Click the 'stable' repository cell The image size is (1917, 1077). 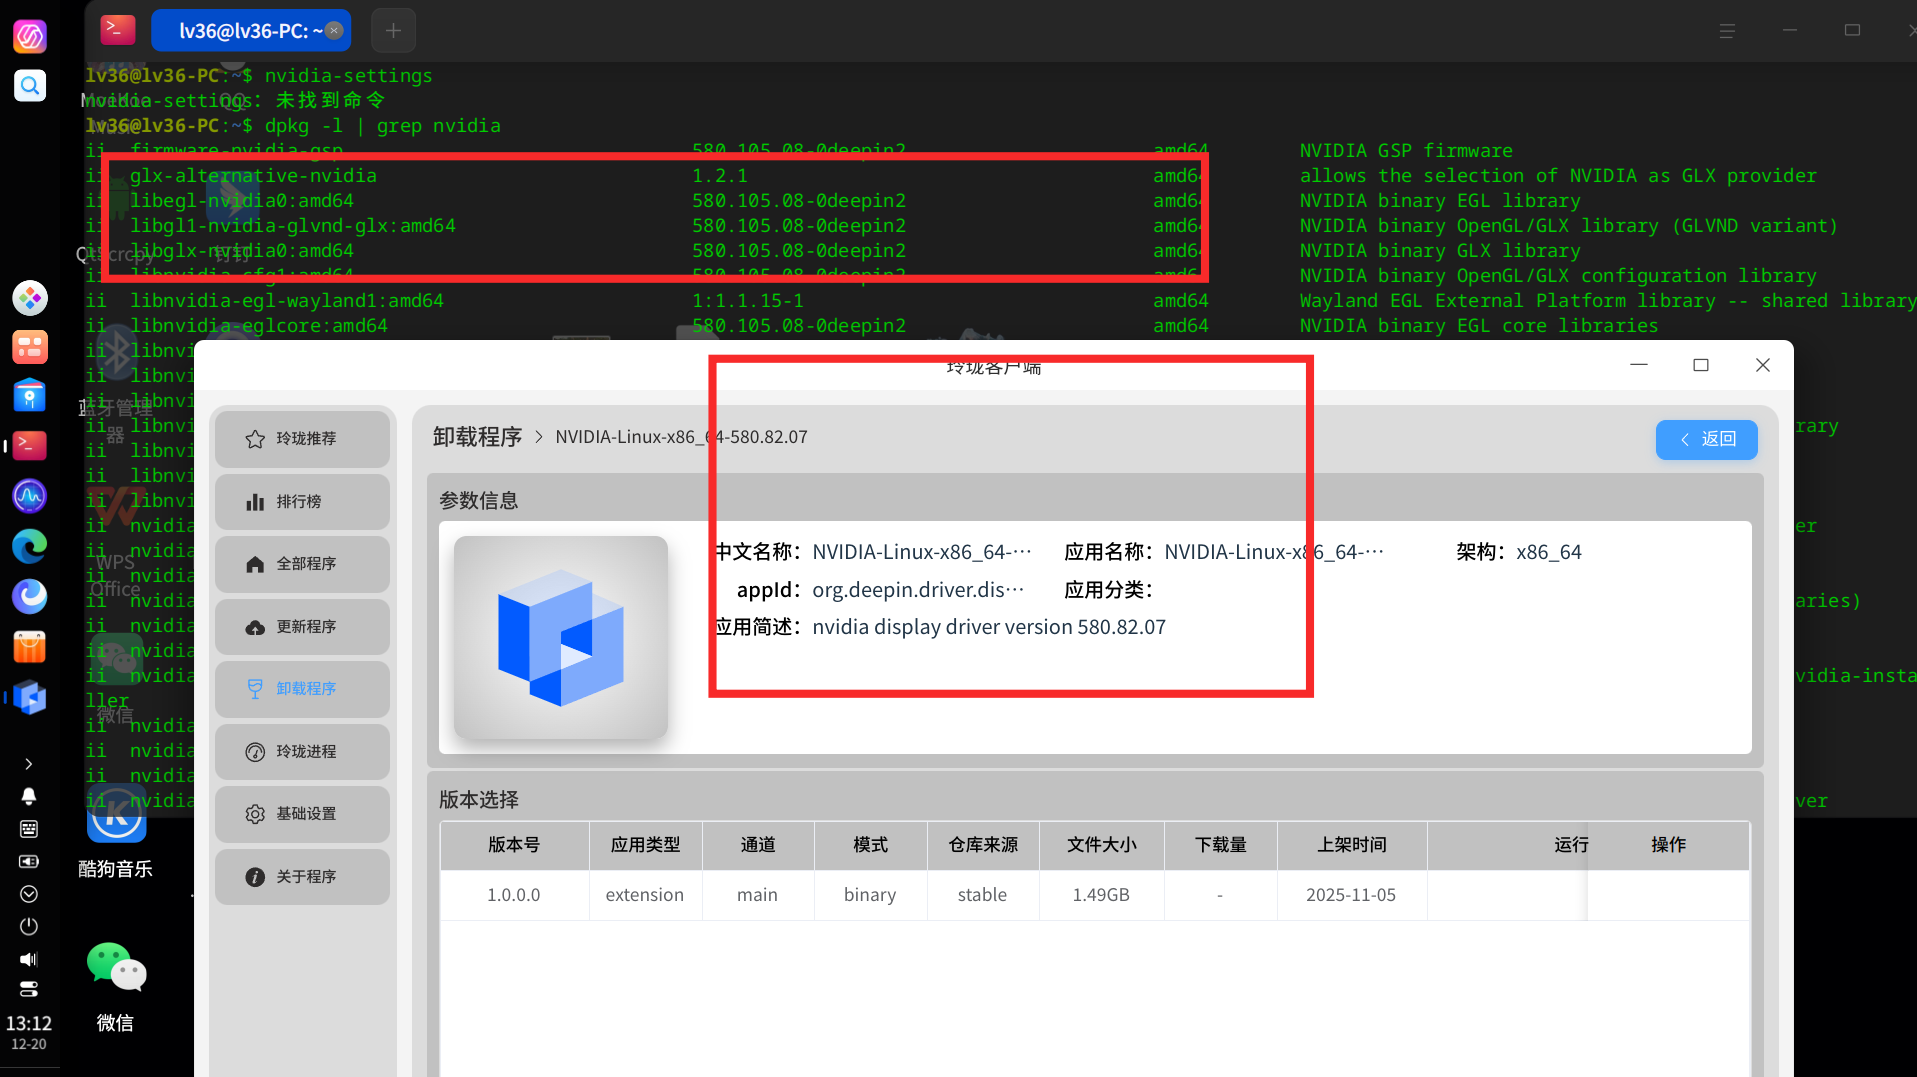click(982, 895)
